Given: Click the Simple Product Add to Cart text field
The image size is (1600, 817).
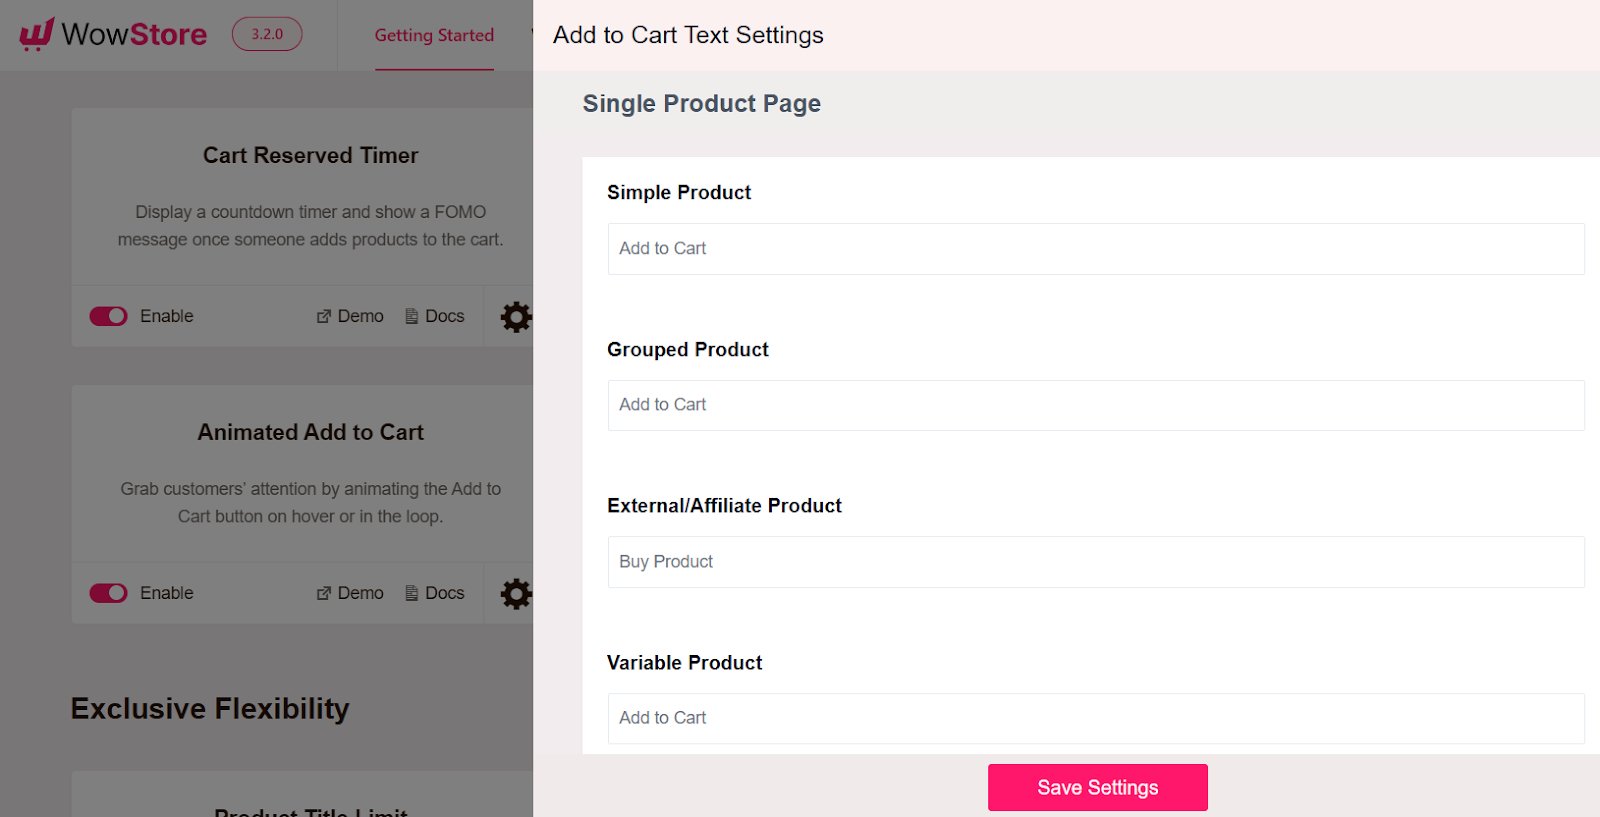Looking at the screenshot, I should [x=1096, y=248].
